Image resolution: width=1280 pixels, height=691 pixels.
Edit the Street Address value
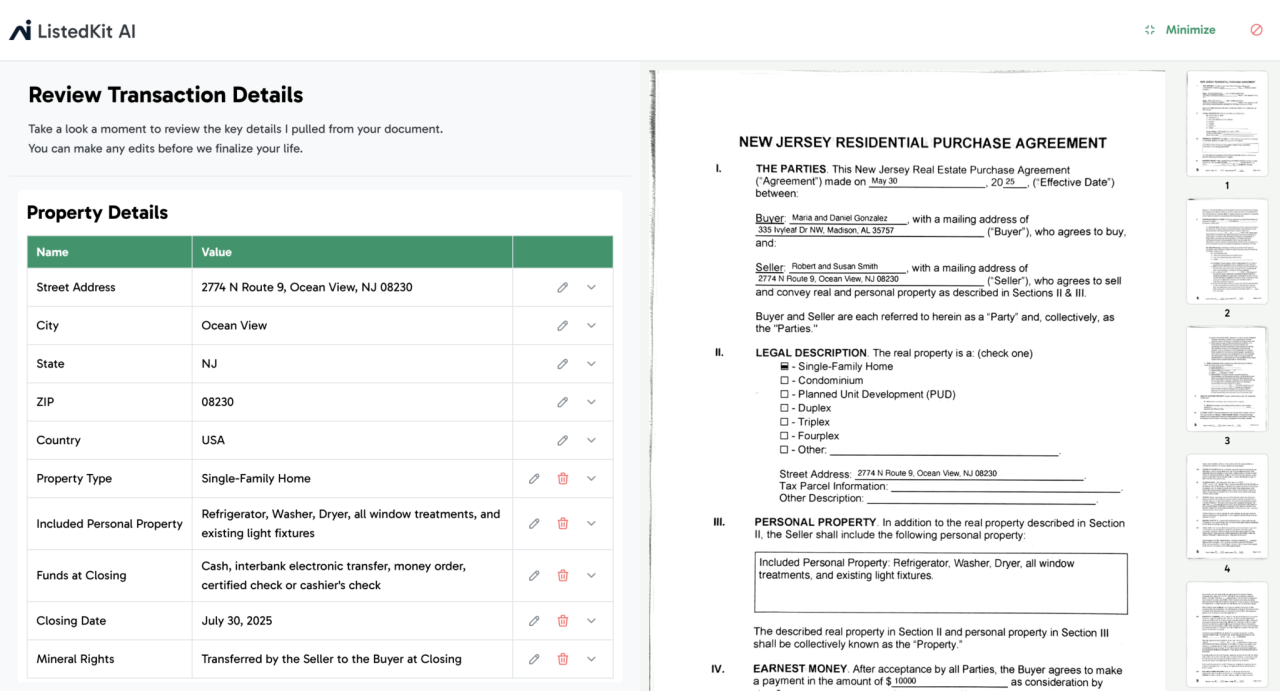pyautogui.click(x=562, y=287)
